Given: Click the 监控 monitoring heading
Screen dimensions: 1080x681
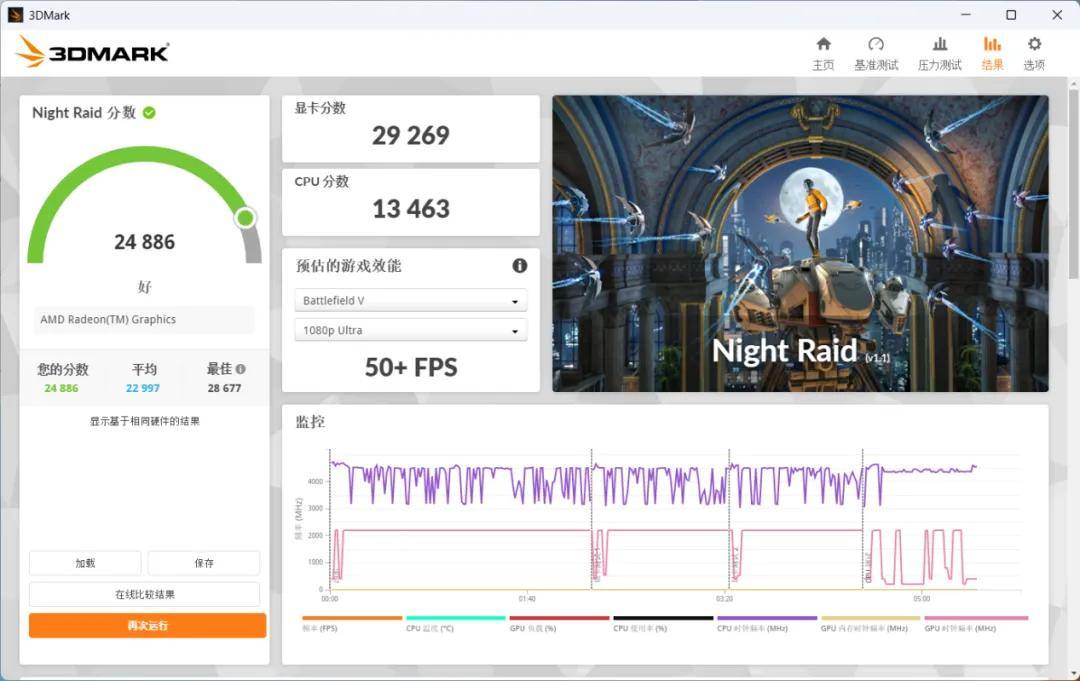Looking at the screenshot, I should [x=310, y=421].
